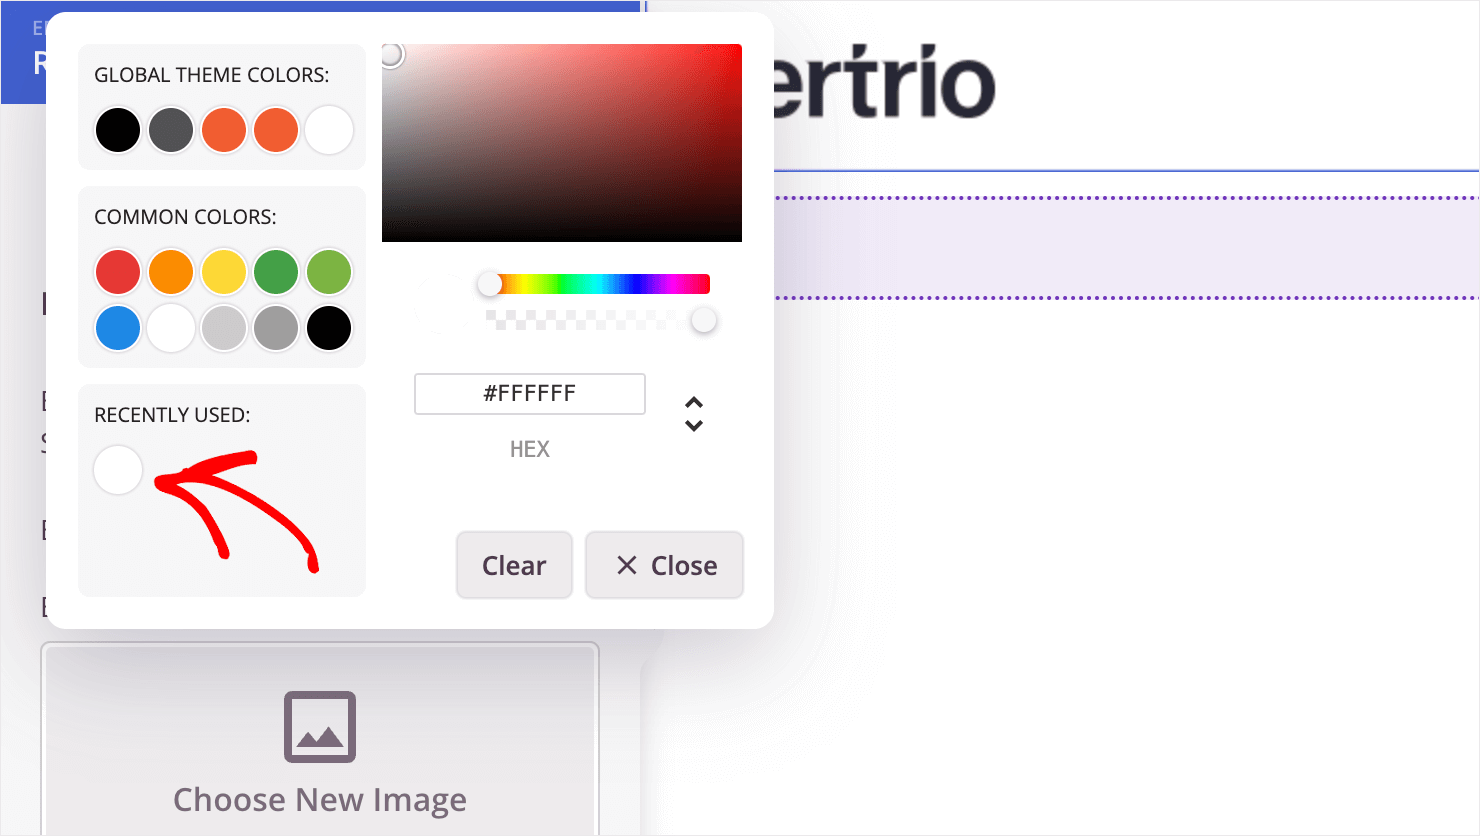Click the Choose New Image box
1480x836 pixels.
320,740
